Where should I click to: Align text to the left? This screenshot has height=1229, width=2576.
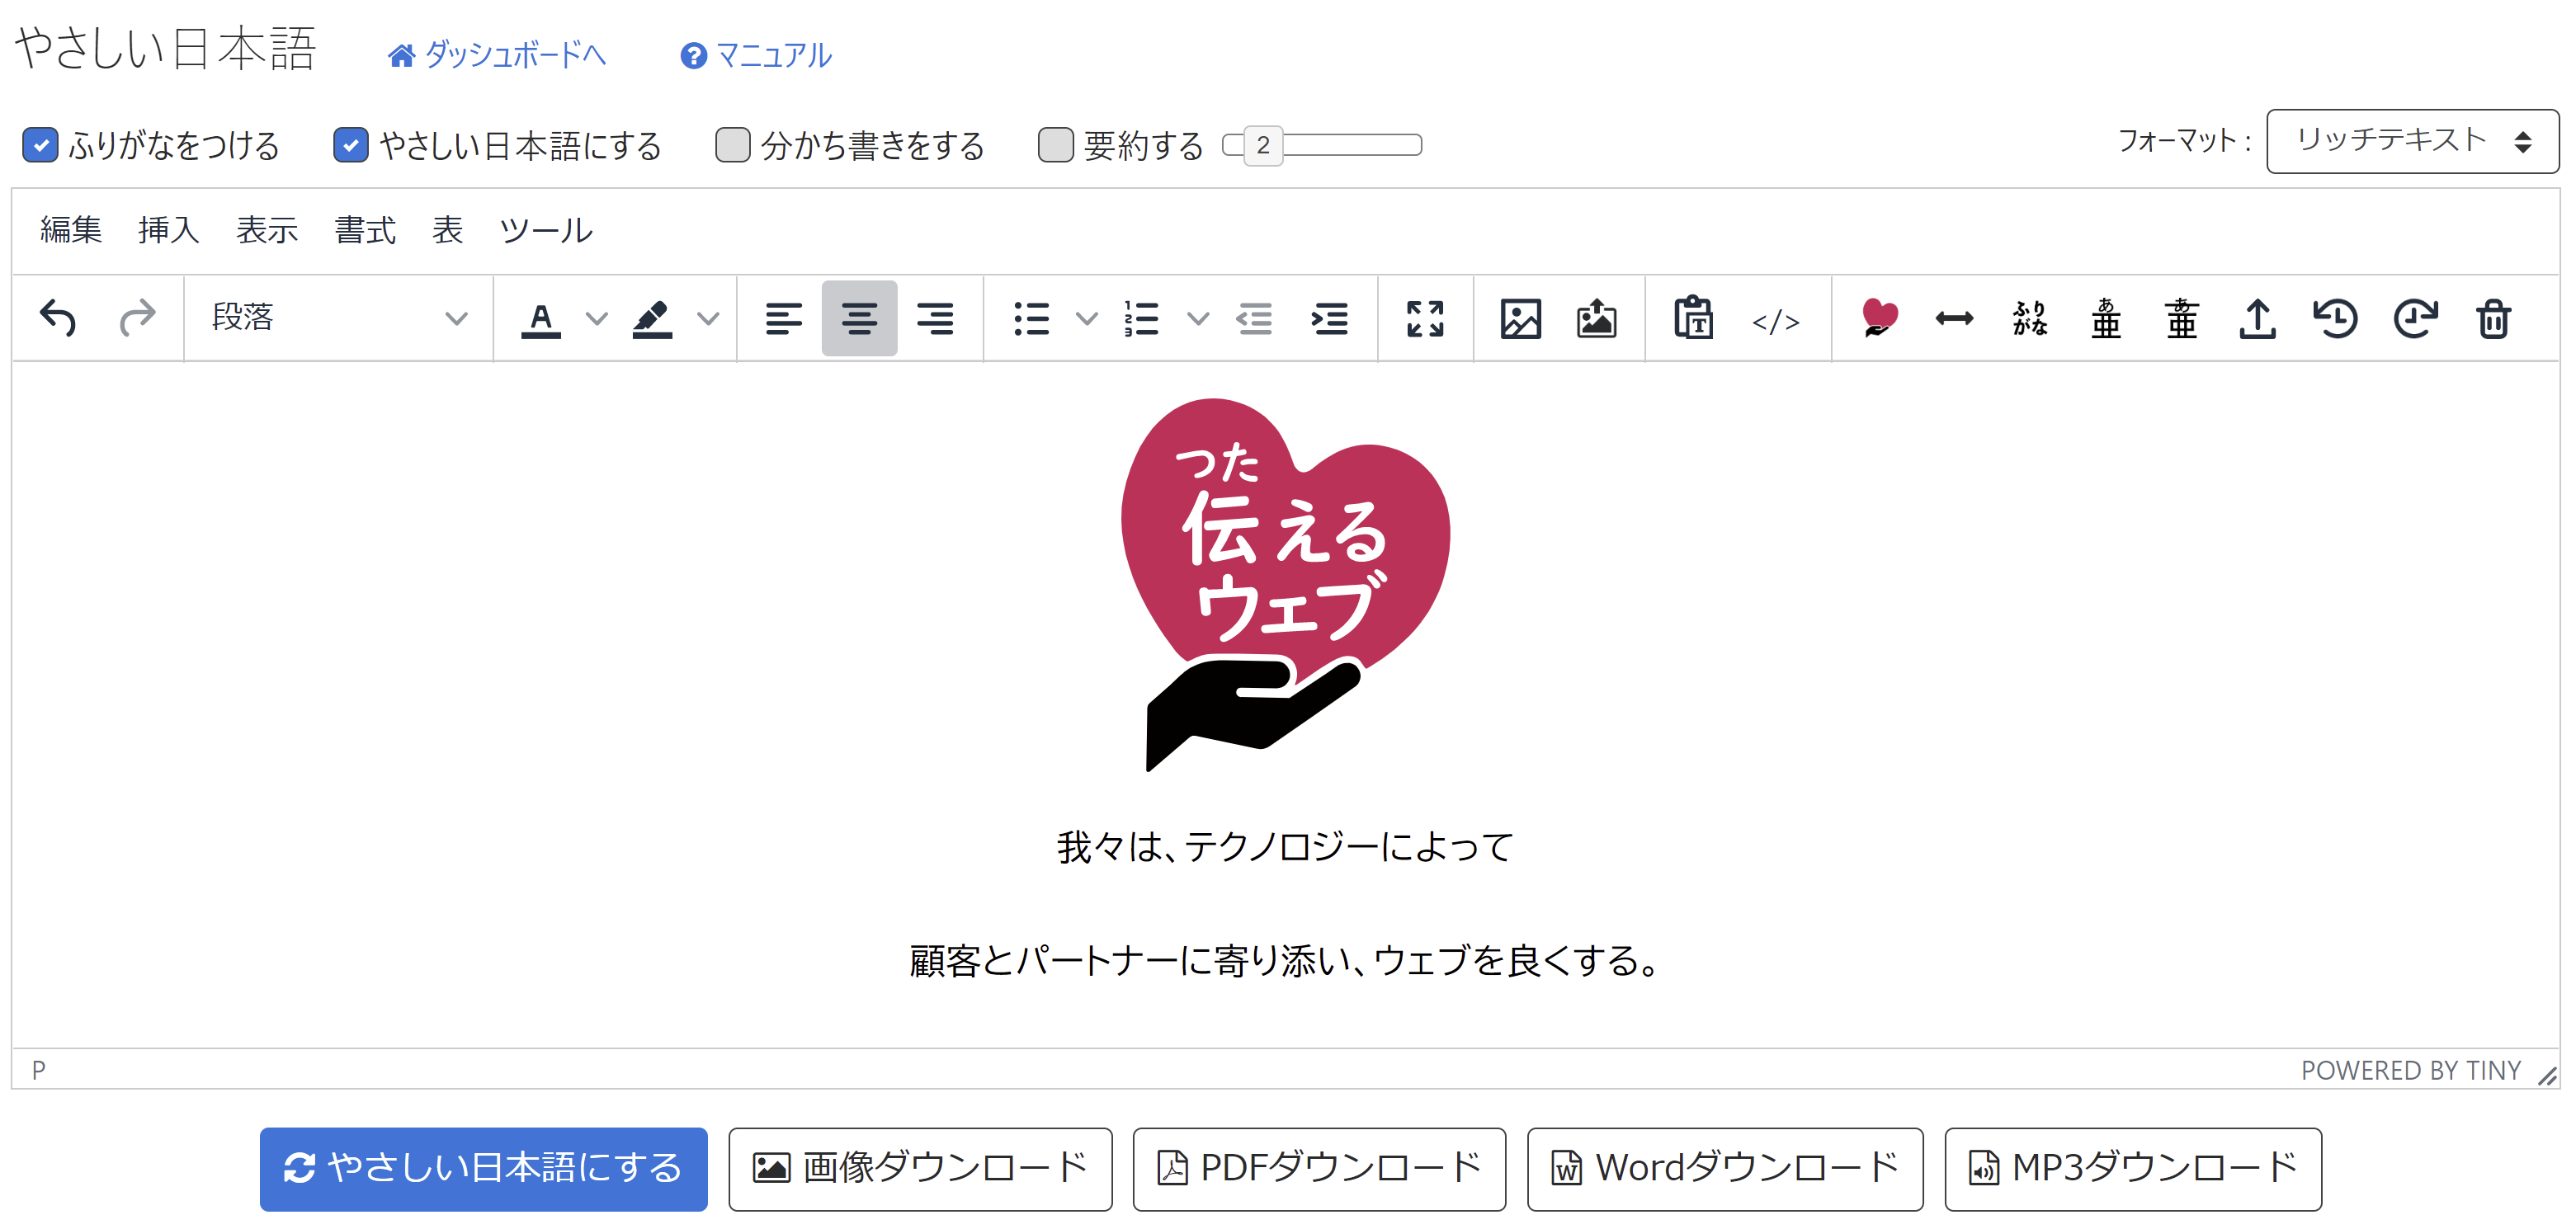[x=783, y=319]
